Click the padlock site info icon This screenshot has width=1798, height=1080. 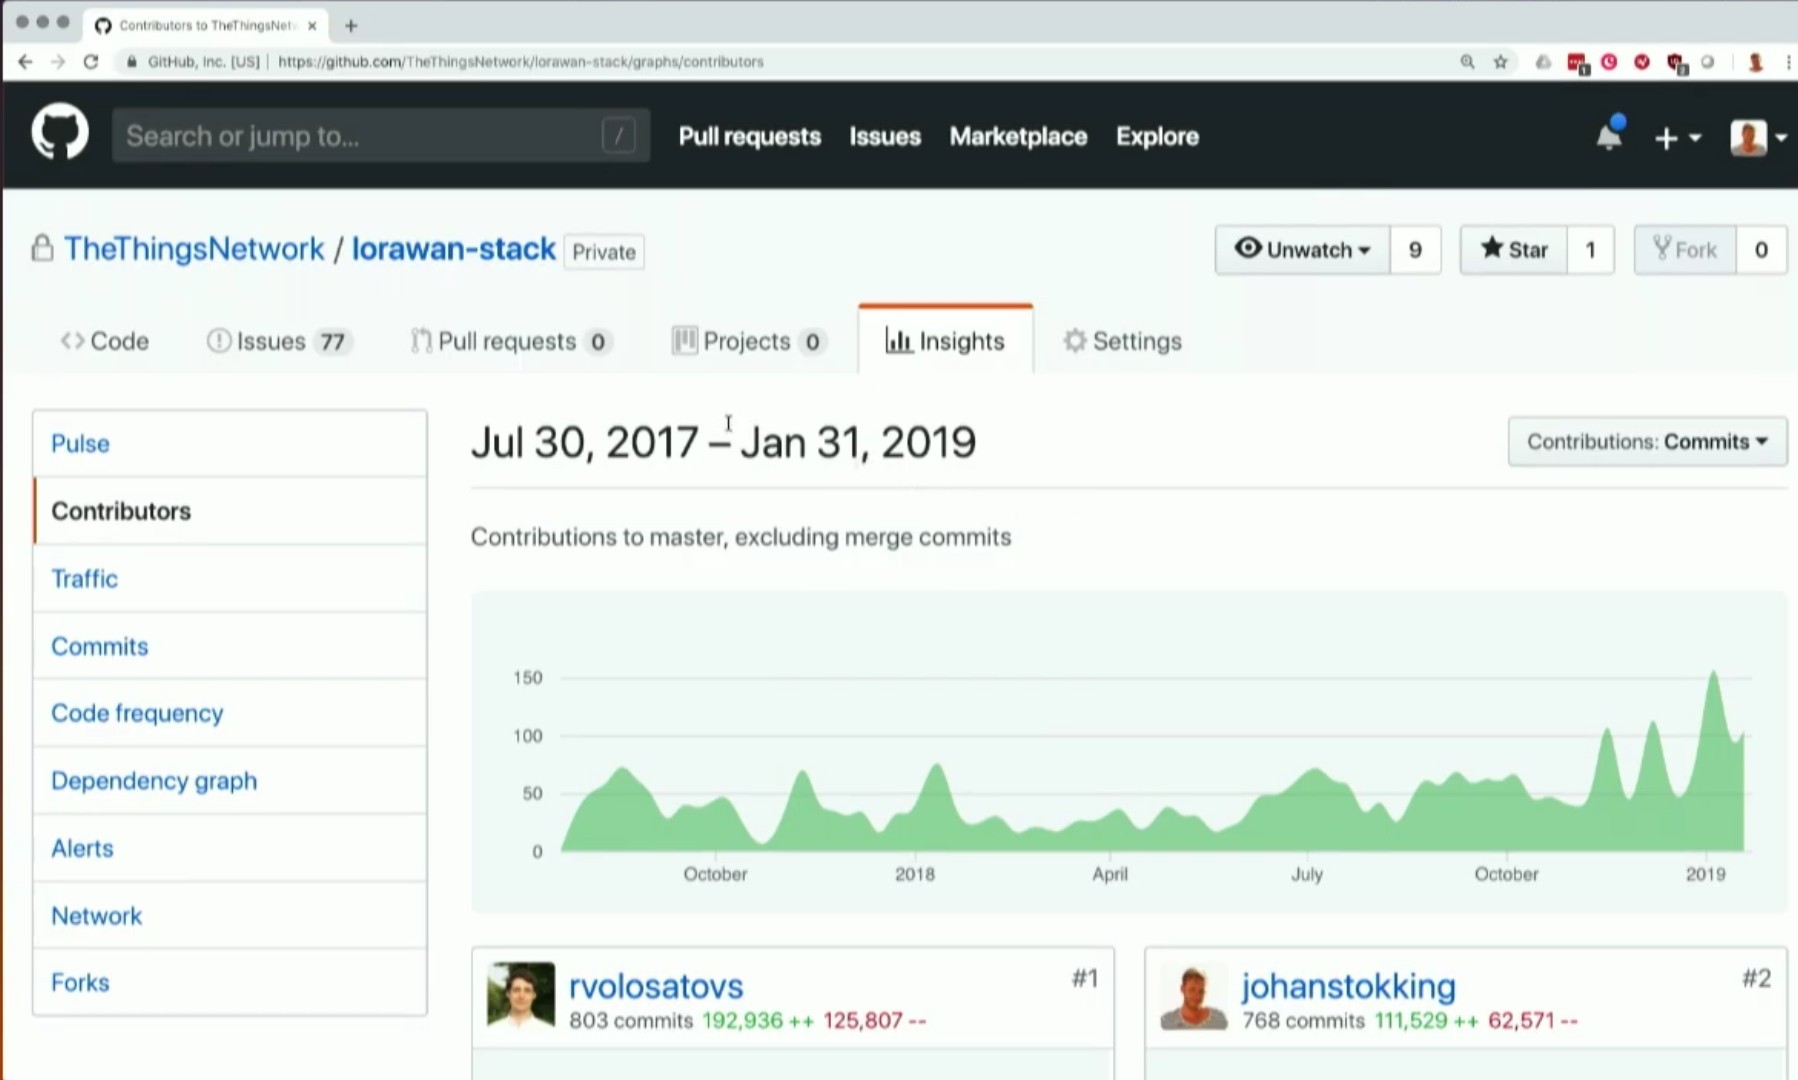point(131,62)
